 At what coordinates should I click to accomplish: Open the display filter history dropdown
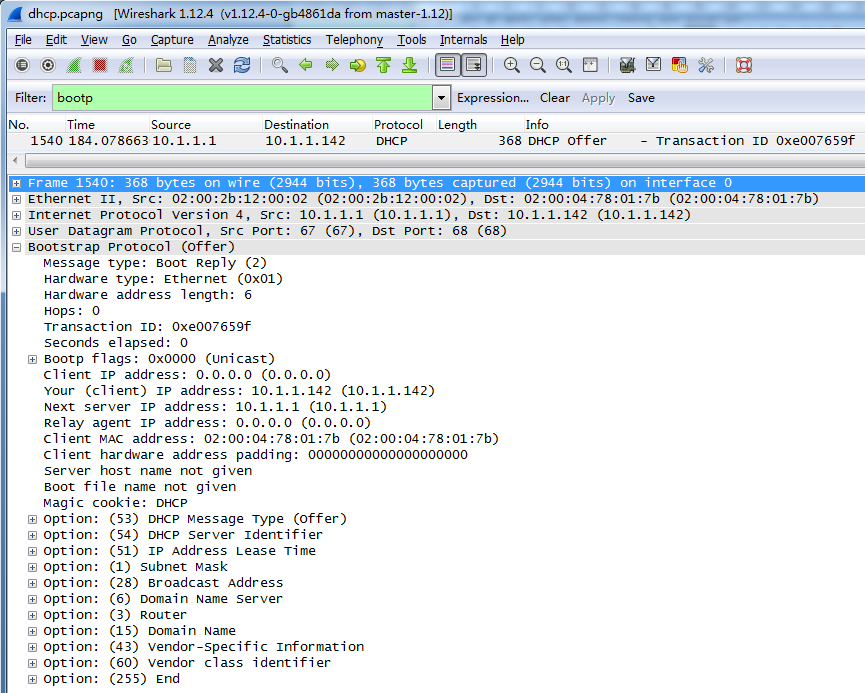pos(441,98)
